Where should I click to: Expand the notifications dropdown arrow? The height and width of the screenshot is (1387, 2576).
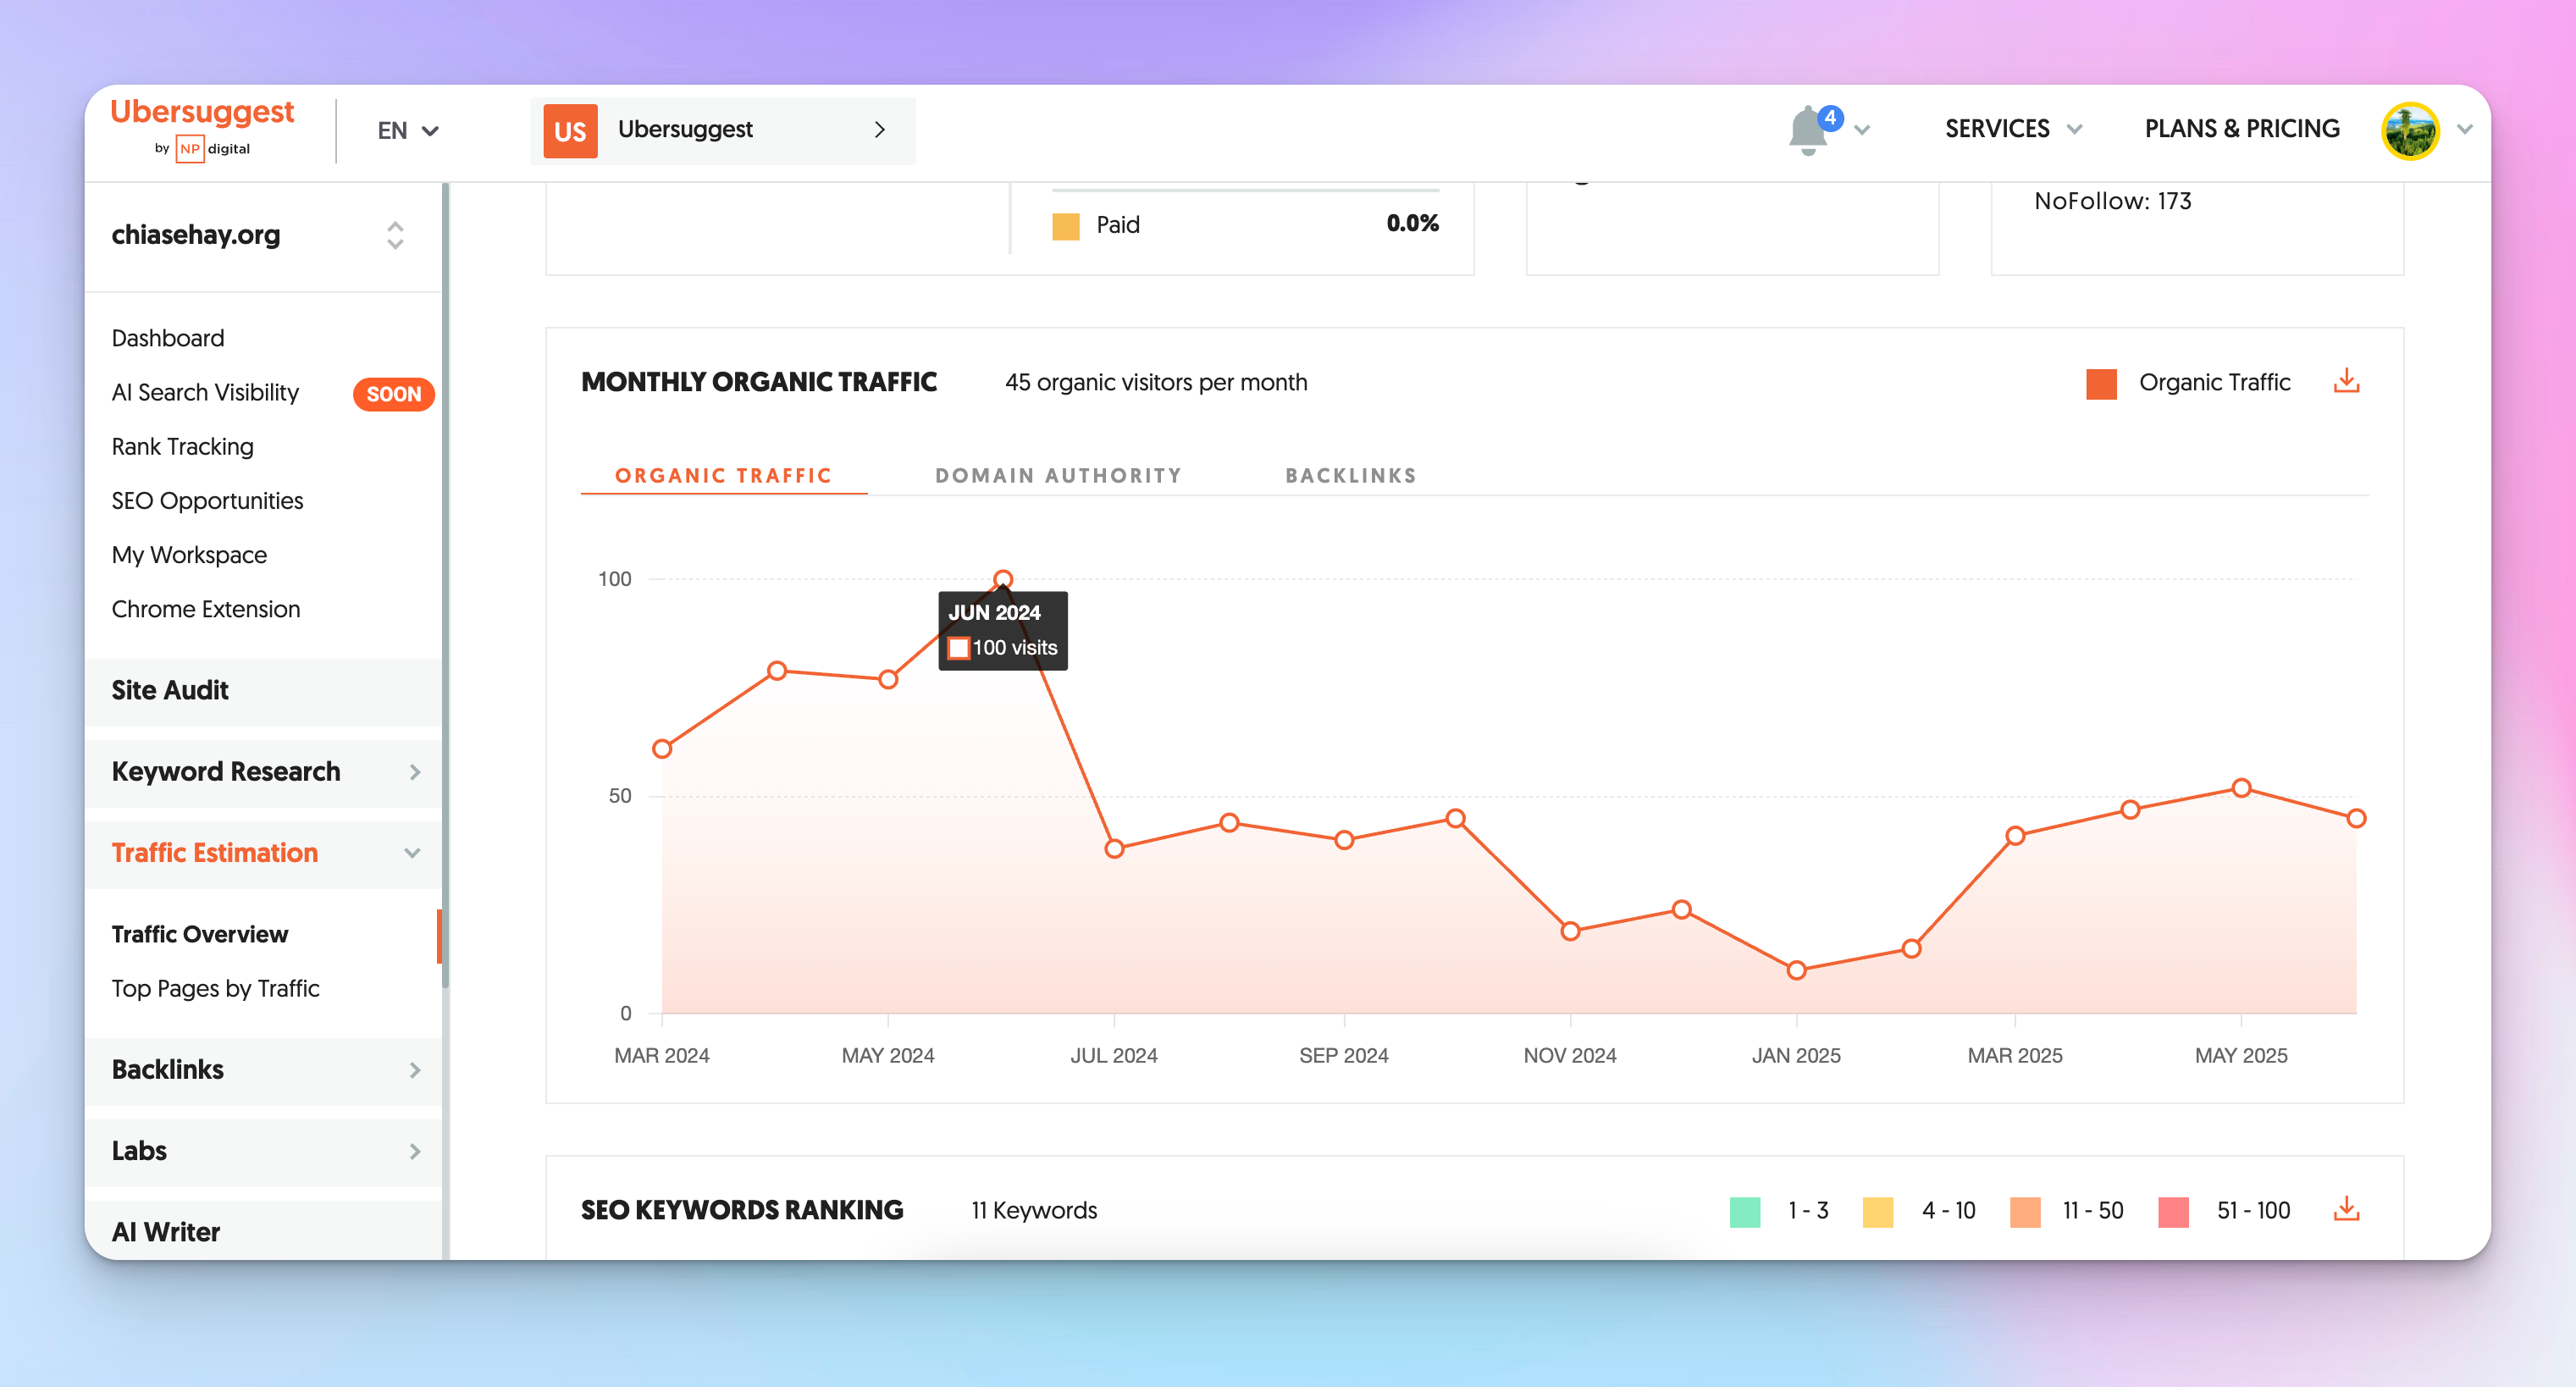point(1862,130)
